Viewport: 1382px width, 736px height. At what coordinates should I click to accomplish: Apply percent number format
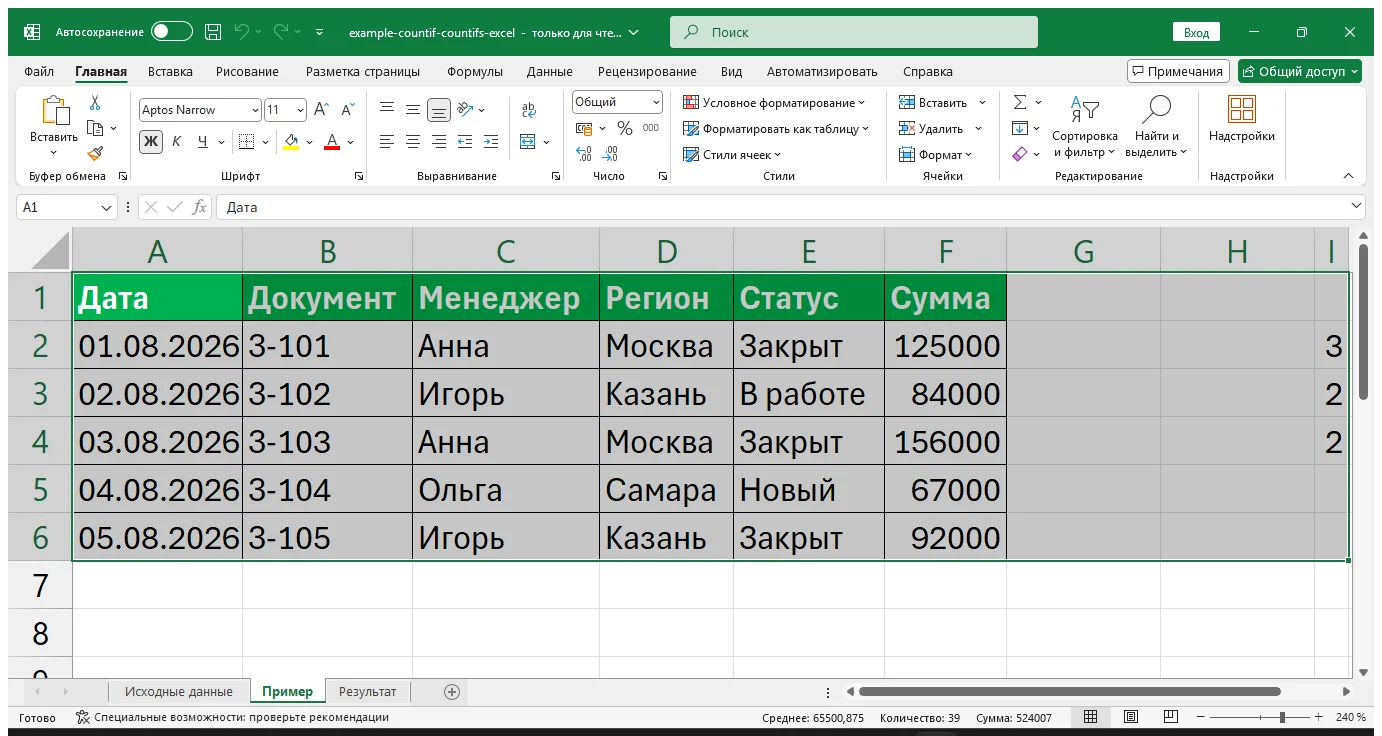(625, 128)
